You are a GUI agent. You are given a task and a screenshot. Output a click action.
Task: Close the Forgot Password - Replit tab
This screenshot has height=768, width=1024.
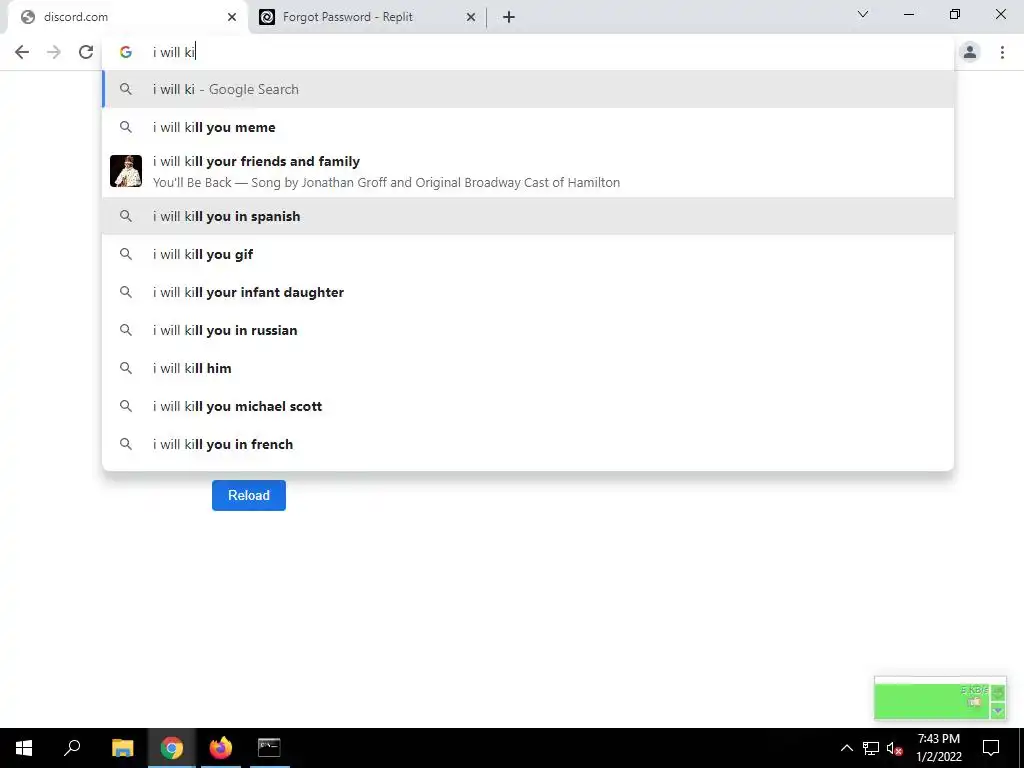[x=471, y=17]
